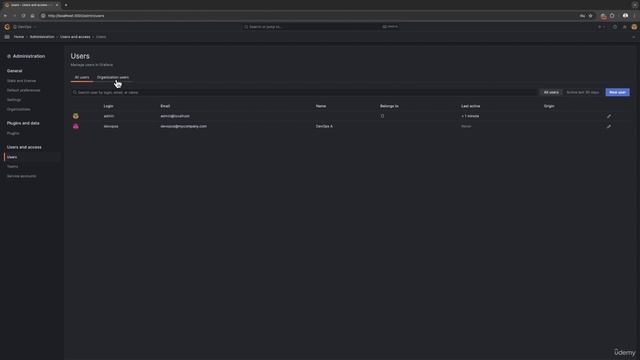Sort by the Name column header

coord(321,106)
